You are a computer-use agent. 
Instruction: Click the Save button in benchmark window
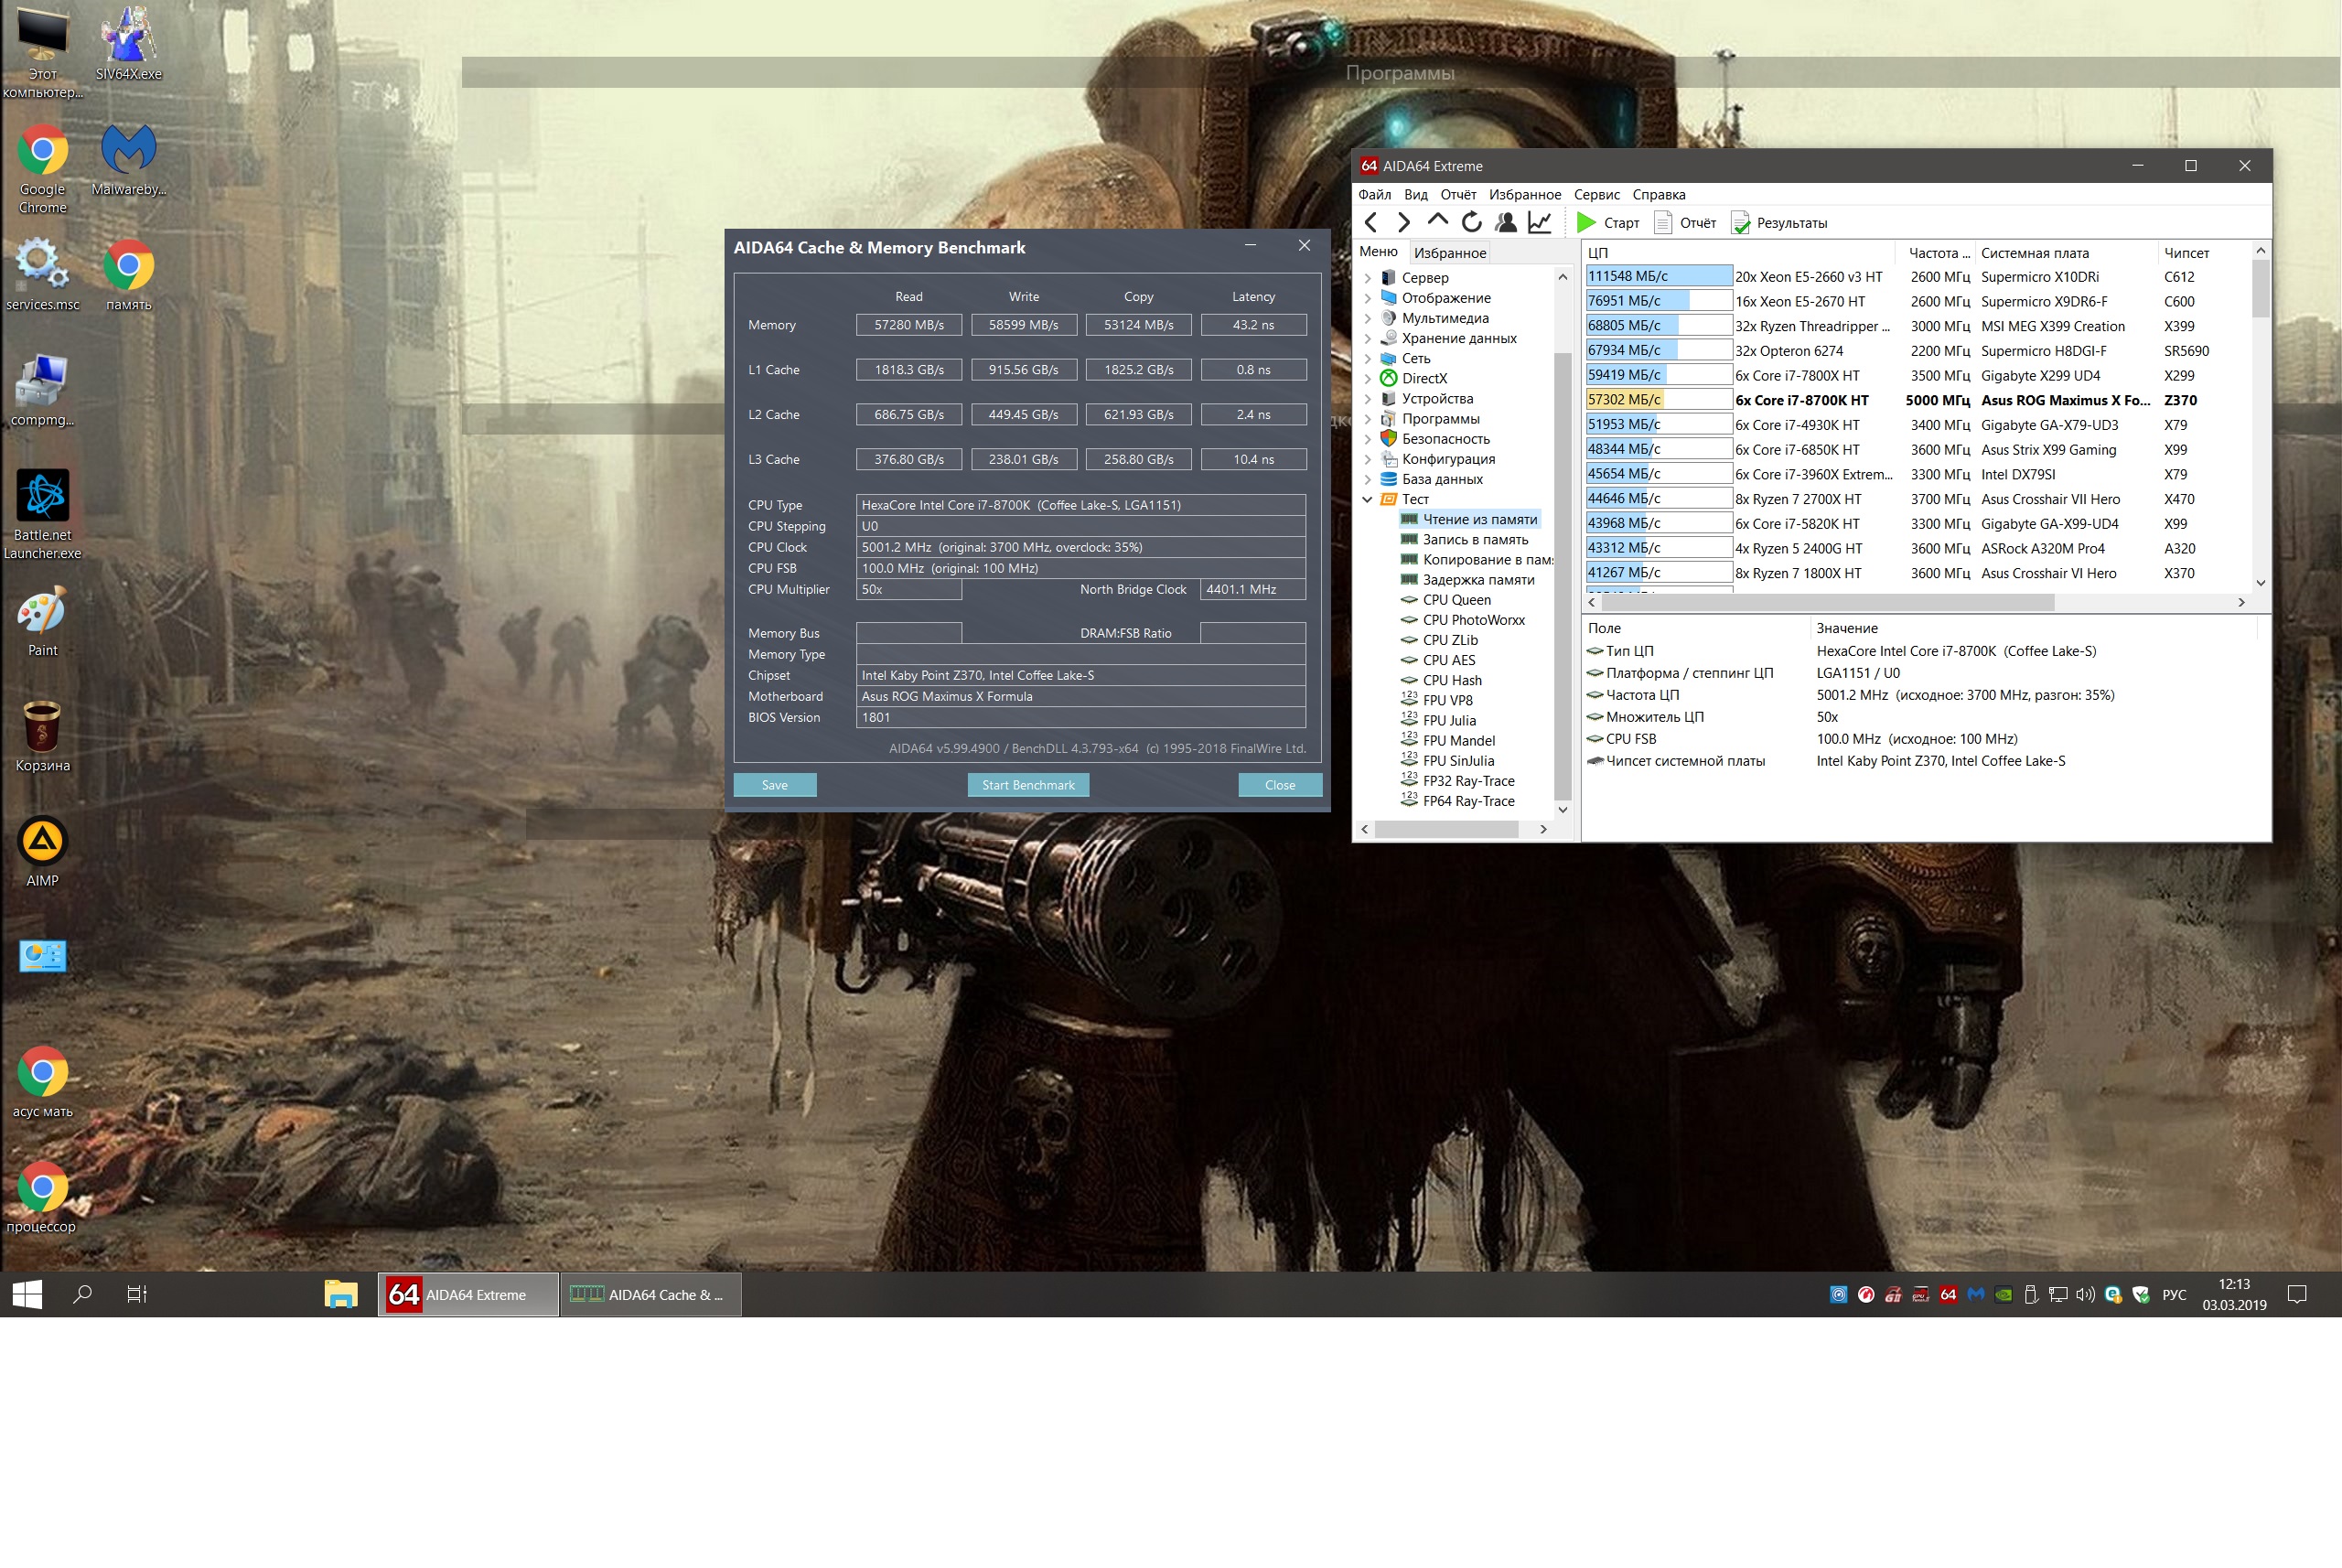click(774, 786)
